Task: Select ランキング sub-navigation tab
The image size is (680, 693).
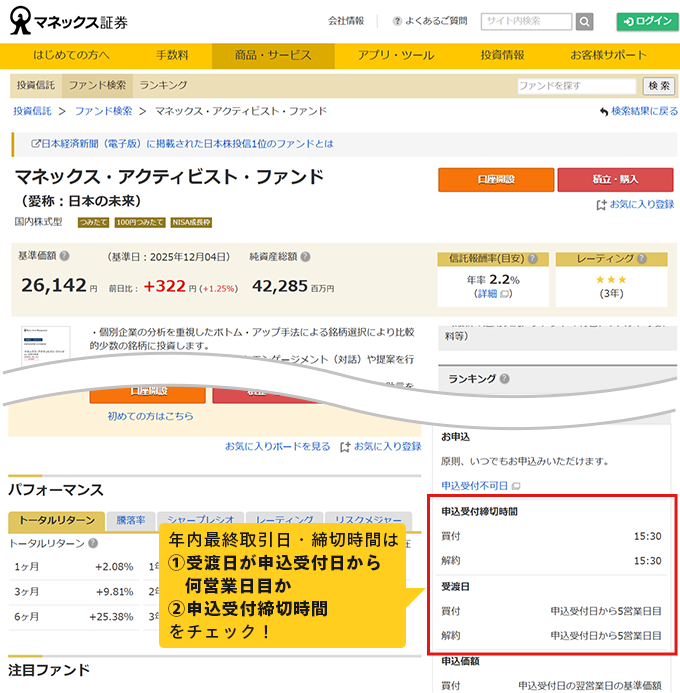Action: tap(163, 85)
